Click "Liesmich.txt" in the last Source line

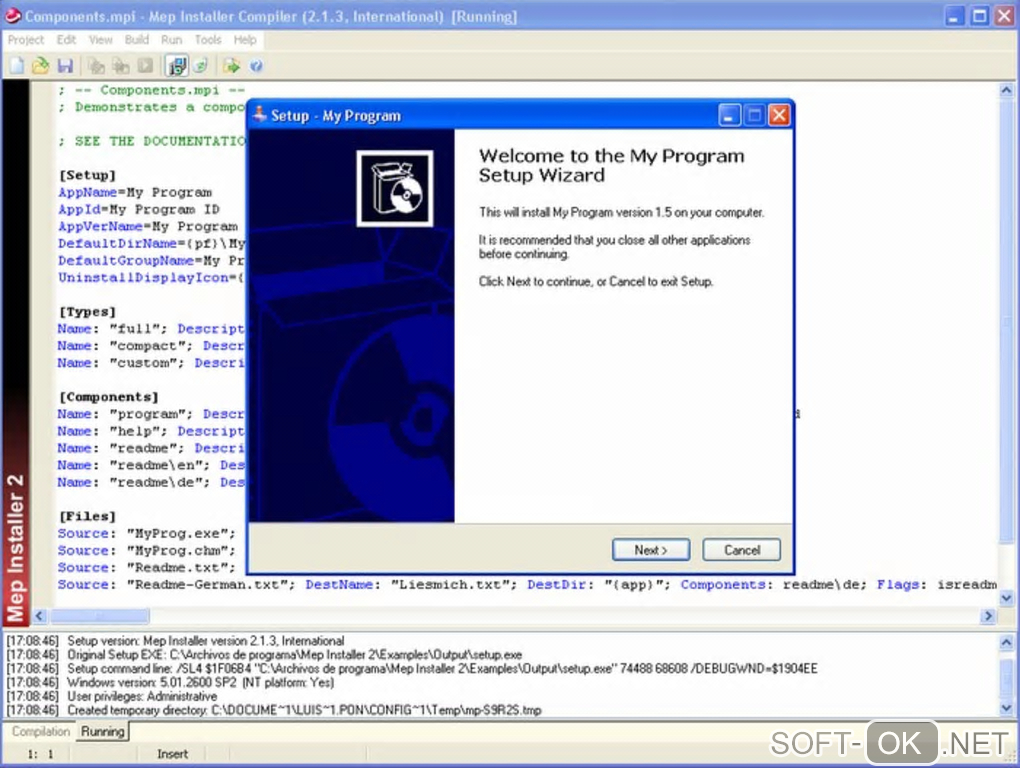[x=453, y=585]
